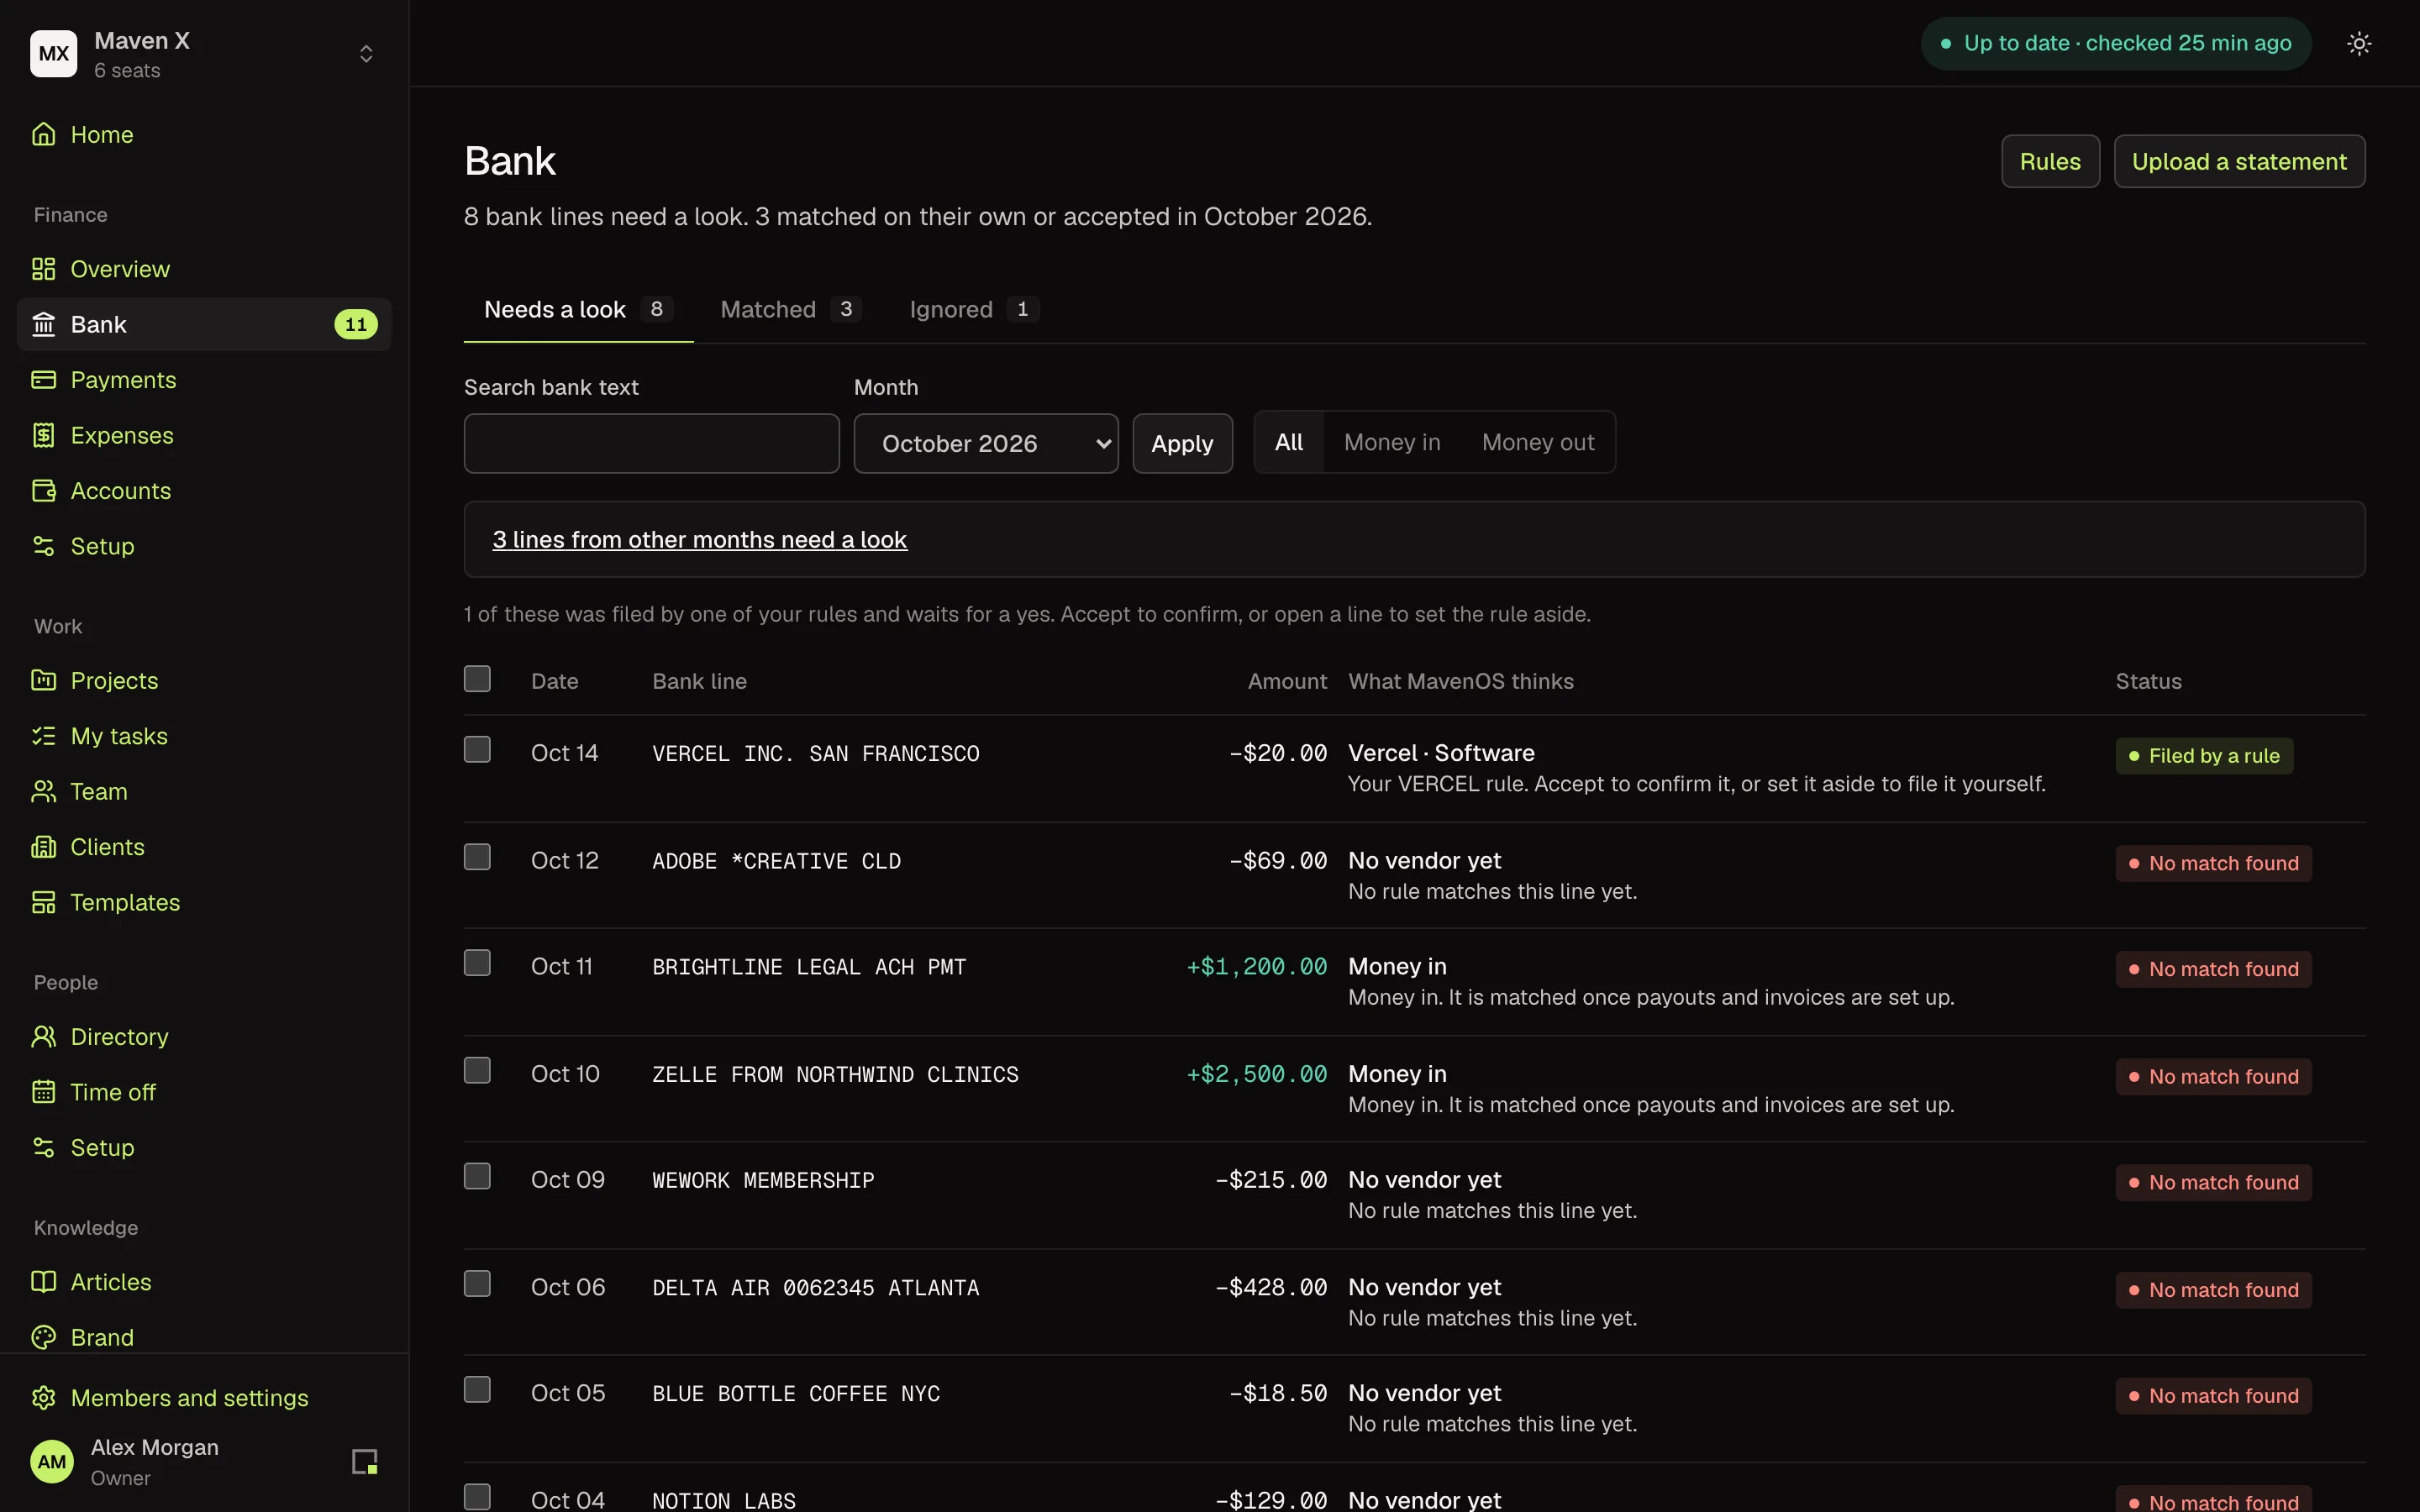Click the Rules button
The width and height of the screenshot is (2420, 1512).
click(x=2050, y=161)
